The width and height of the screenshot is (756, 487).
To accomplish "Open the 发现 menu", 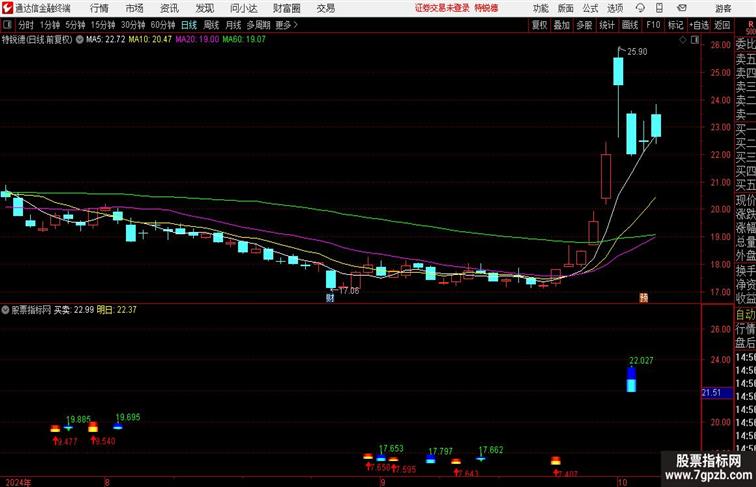I will pos(204,8).
